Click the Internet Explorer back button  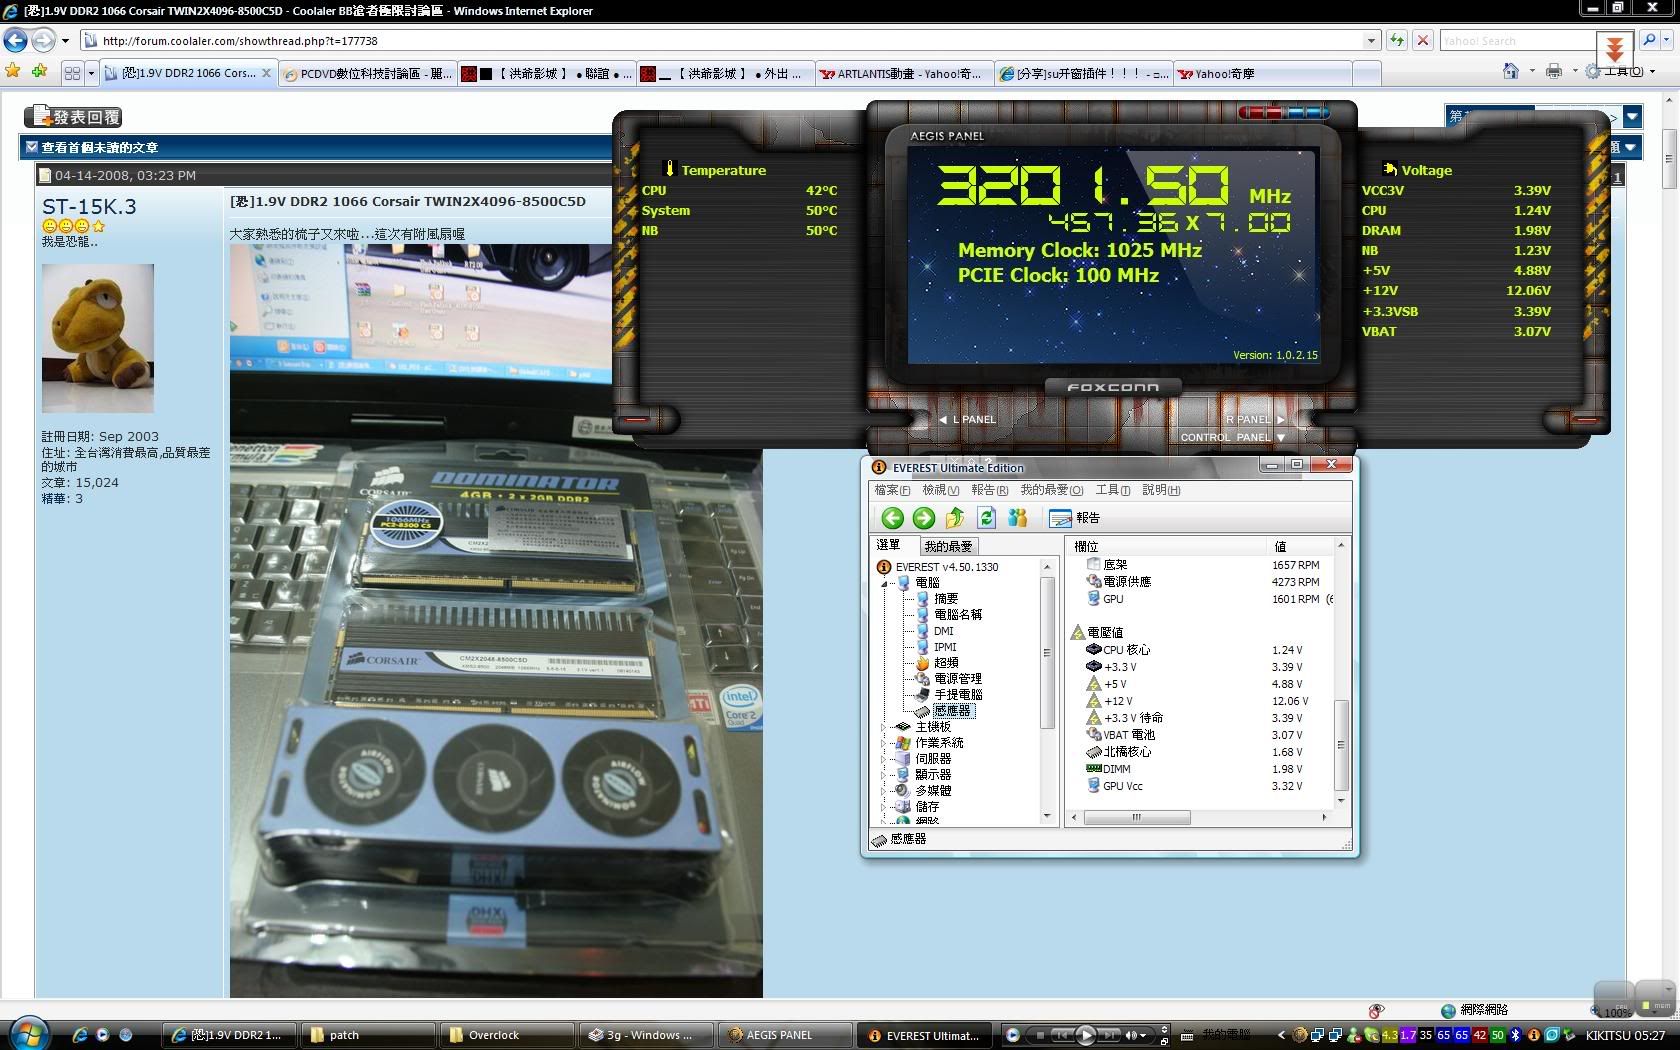pyautogui.click(x=16, y=41)
